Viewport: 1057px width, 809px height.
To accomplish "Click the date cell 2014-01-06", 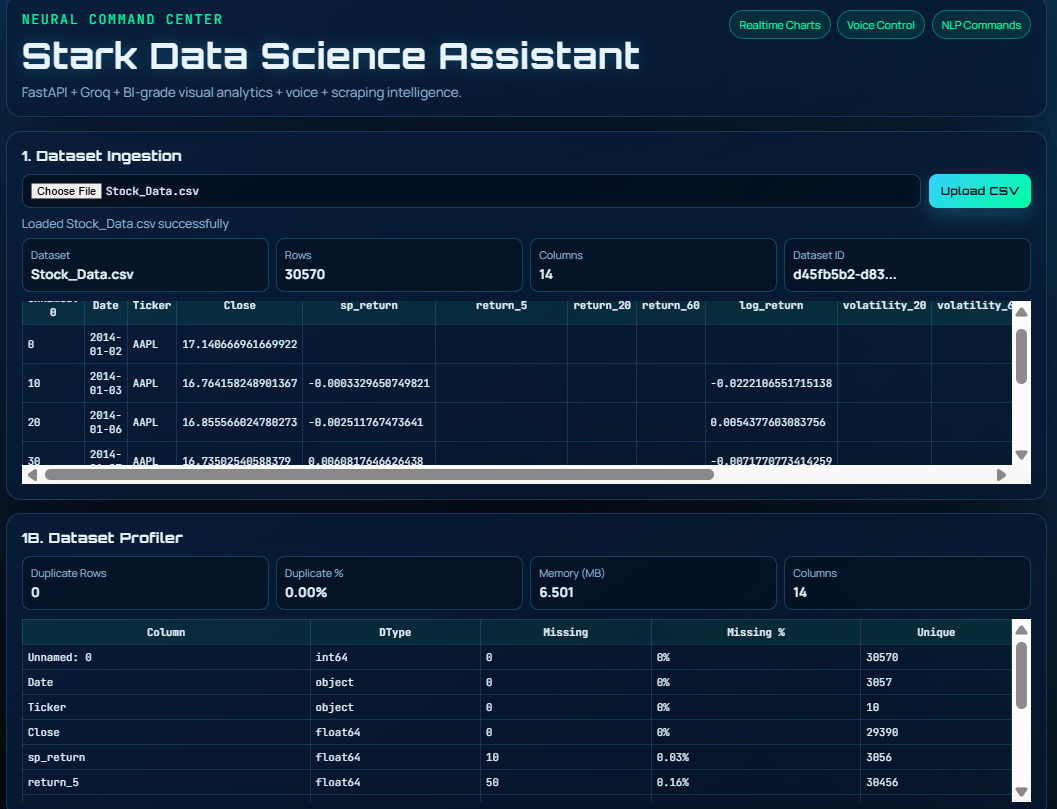I will pyautogui.click(x=106, y=423).
